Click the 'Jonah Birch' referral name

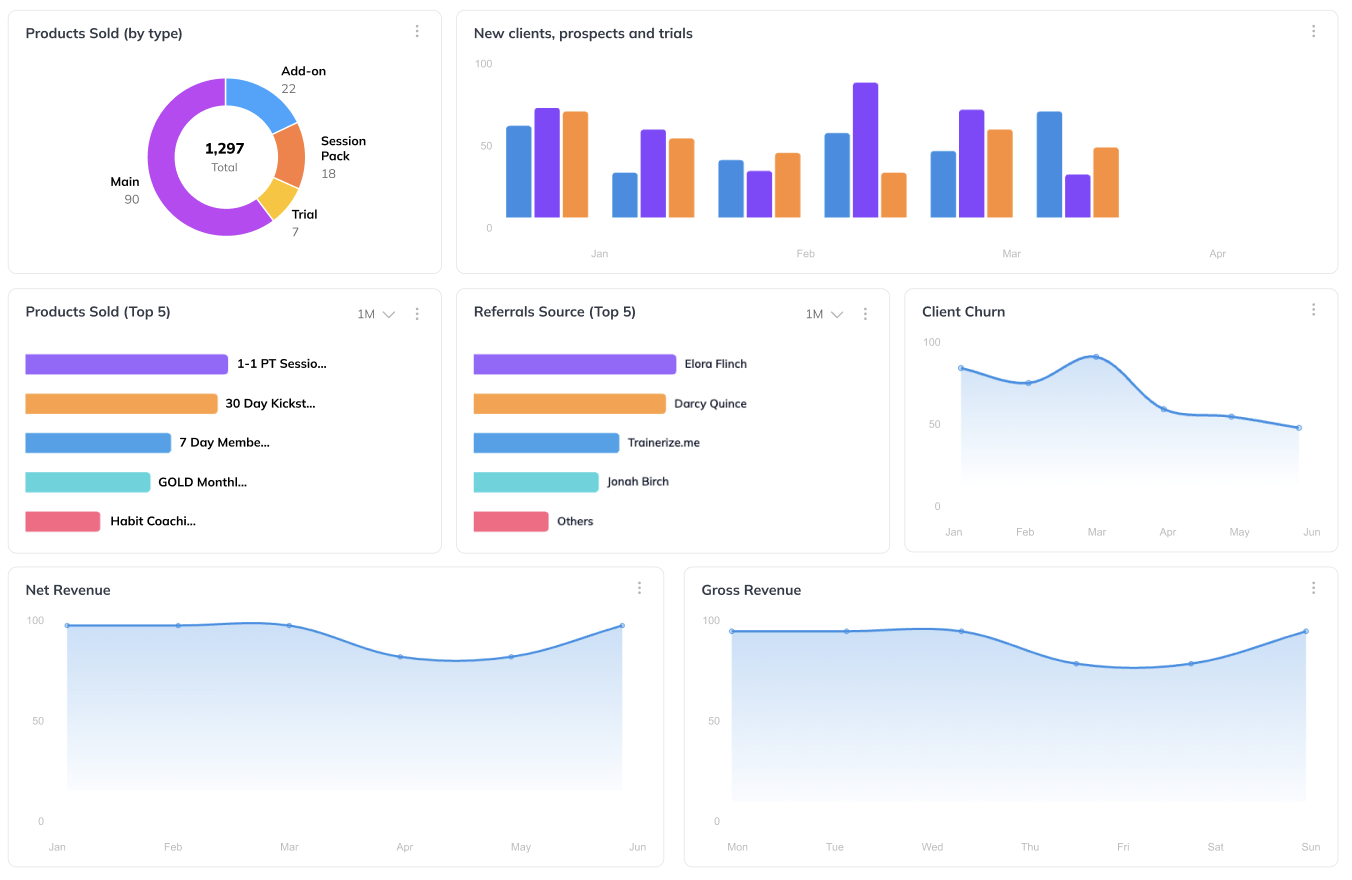coord(638,482)
